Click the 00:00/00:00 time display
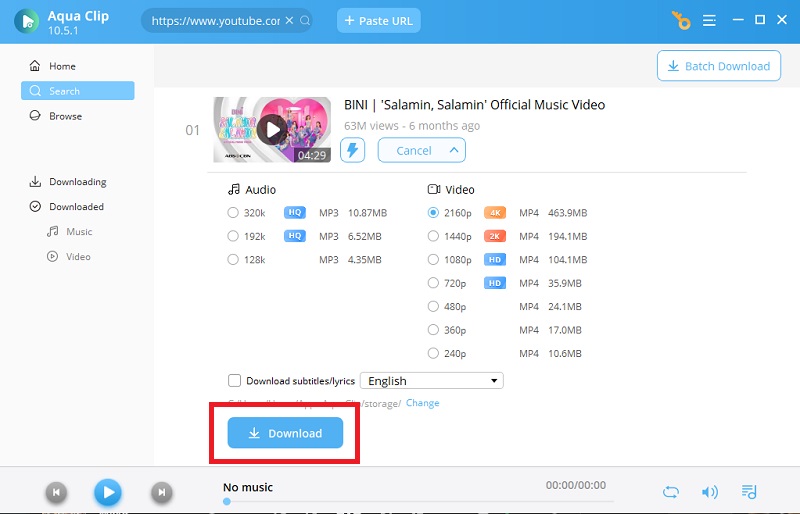Viewport: 800px width, 514px height. click(576, 485)
